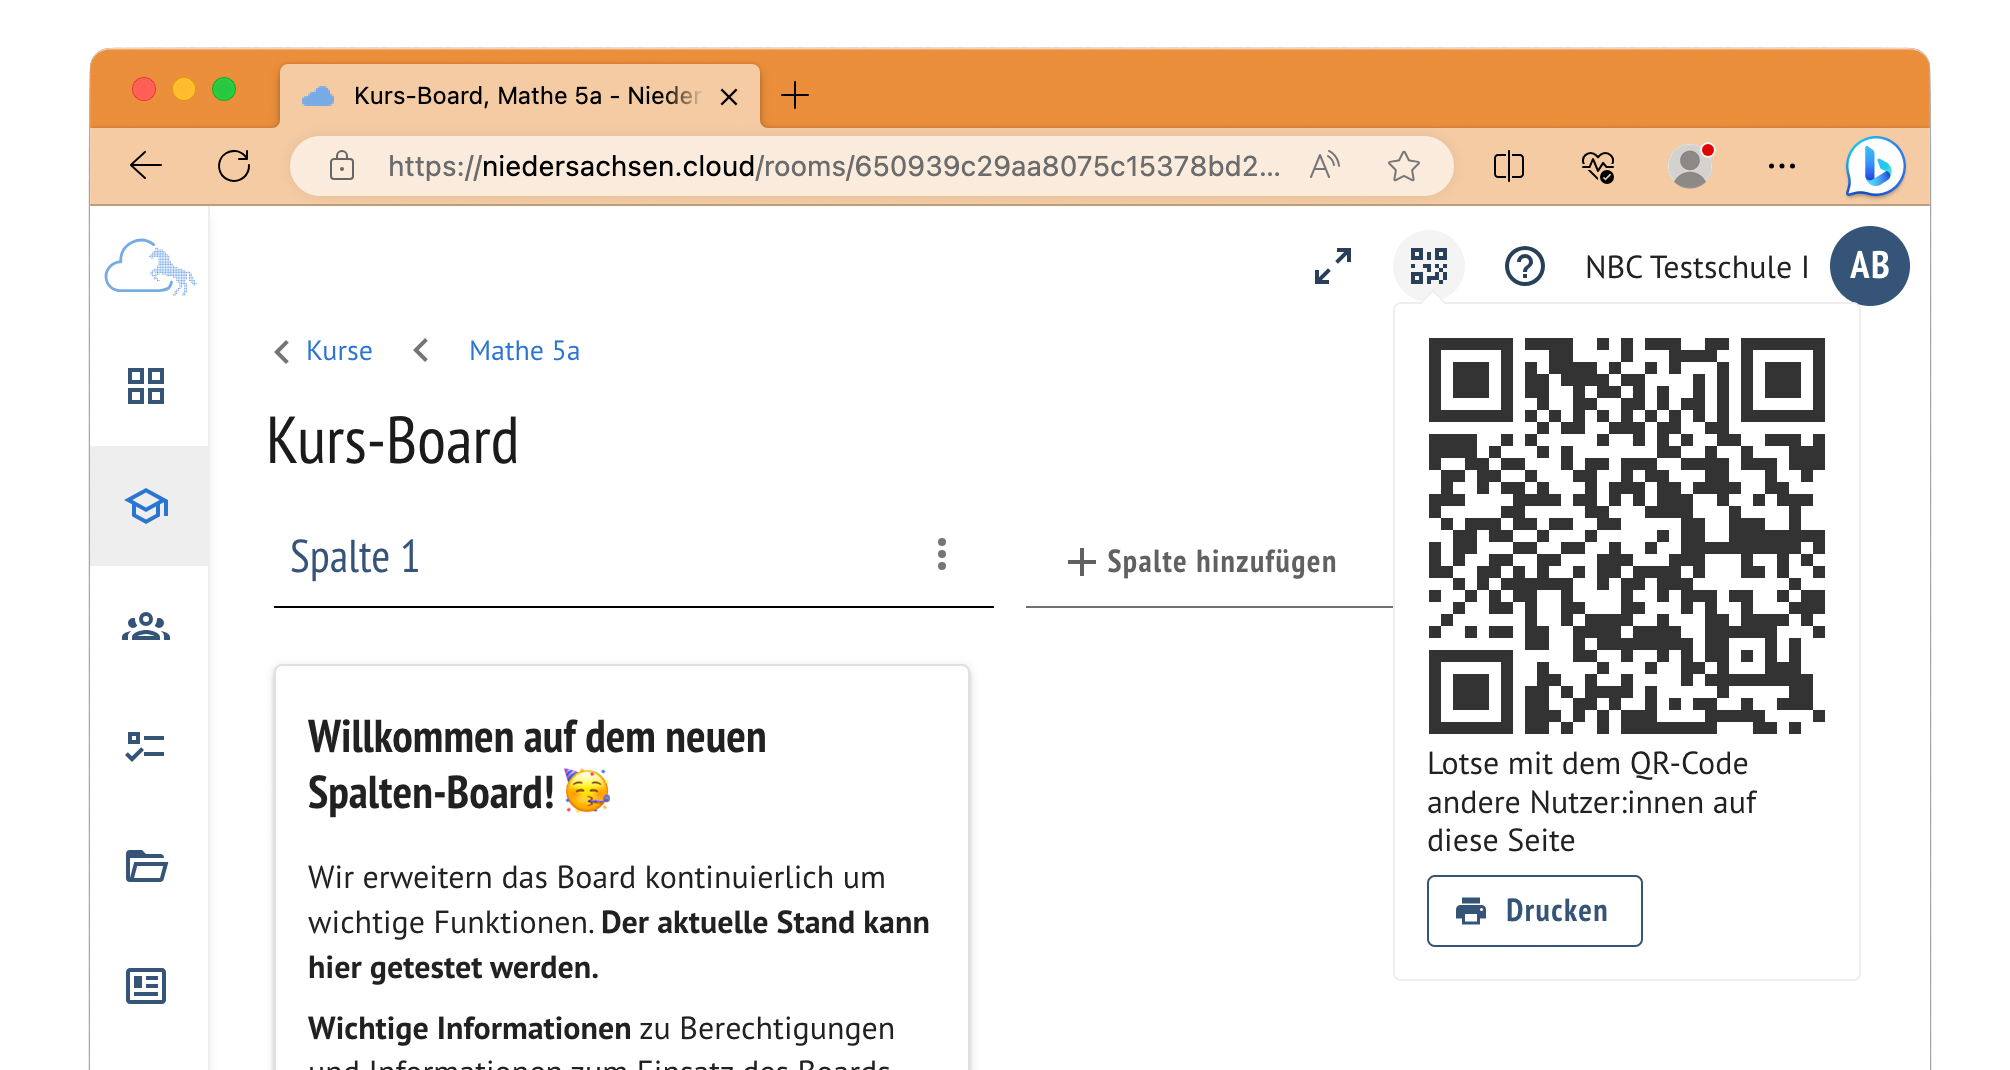Viewport: 2010px width, 1070px height.
Task: Open the tasks checklist icon in sidebar
Action: click(146, 746)
